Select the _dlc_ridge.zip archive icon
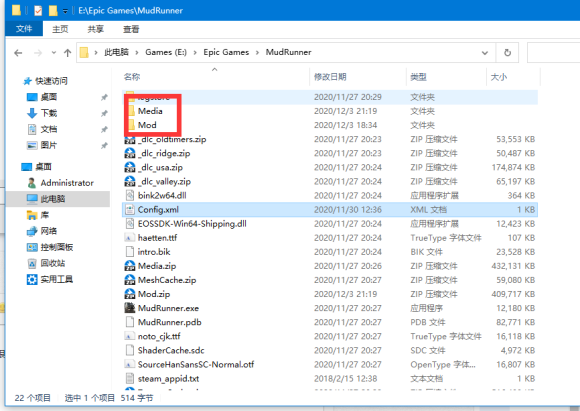The width and height of the screenshot is (580, 411). pyautogui.click(x=130, y=153)
